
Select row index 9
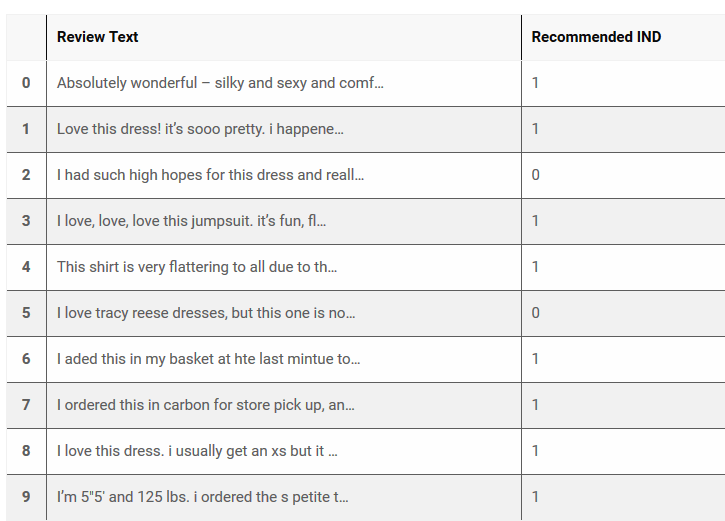[x=26, y=497]
